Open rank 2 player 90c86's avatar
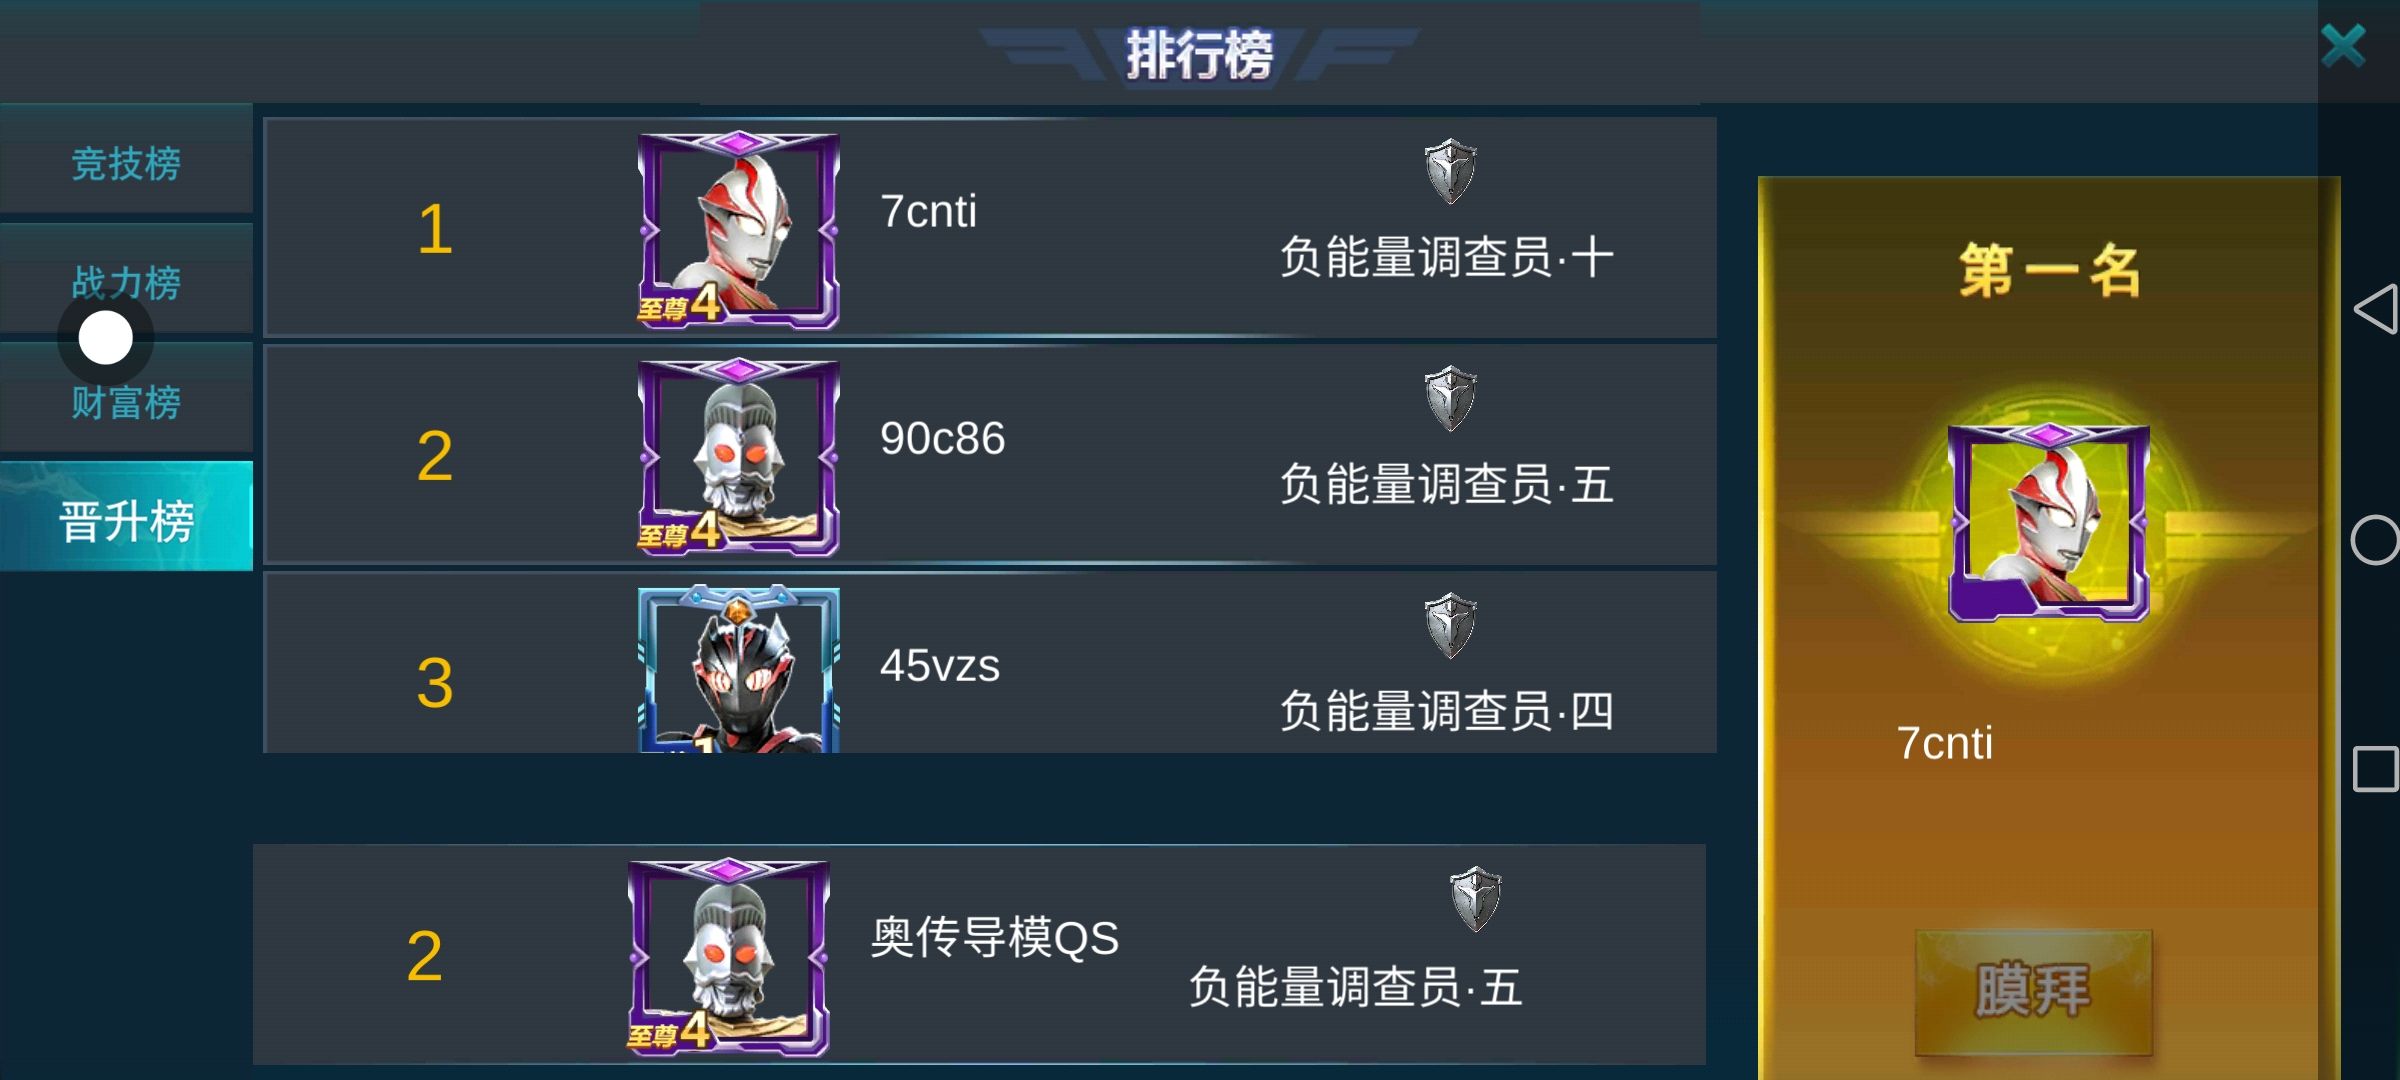 (739, 456)
